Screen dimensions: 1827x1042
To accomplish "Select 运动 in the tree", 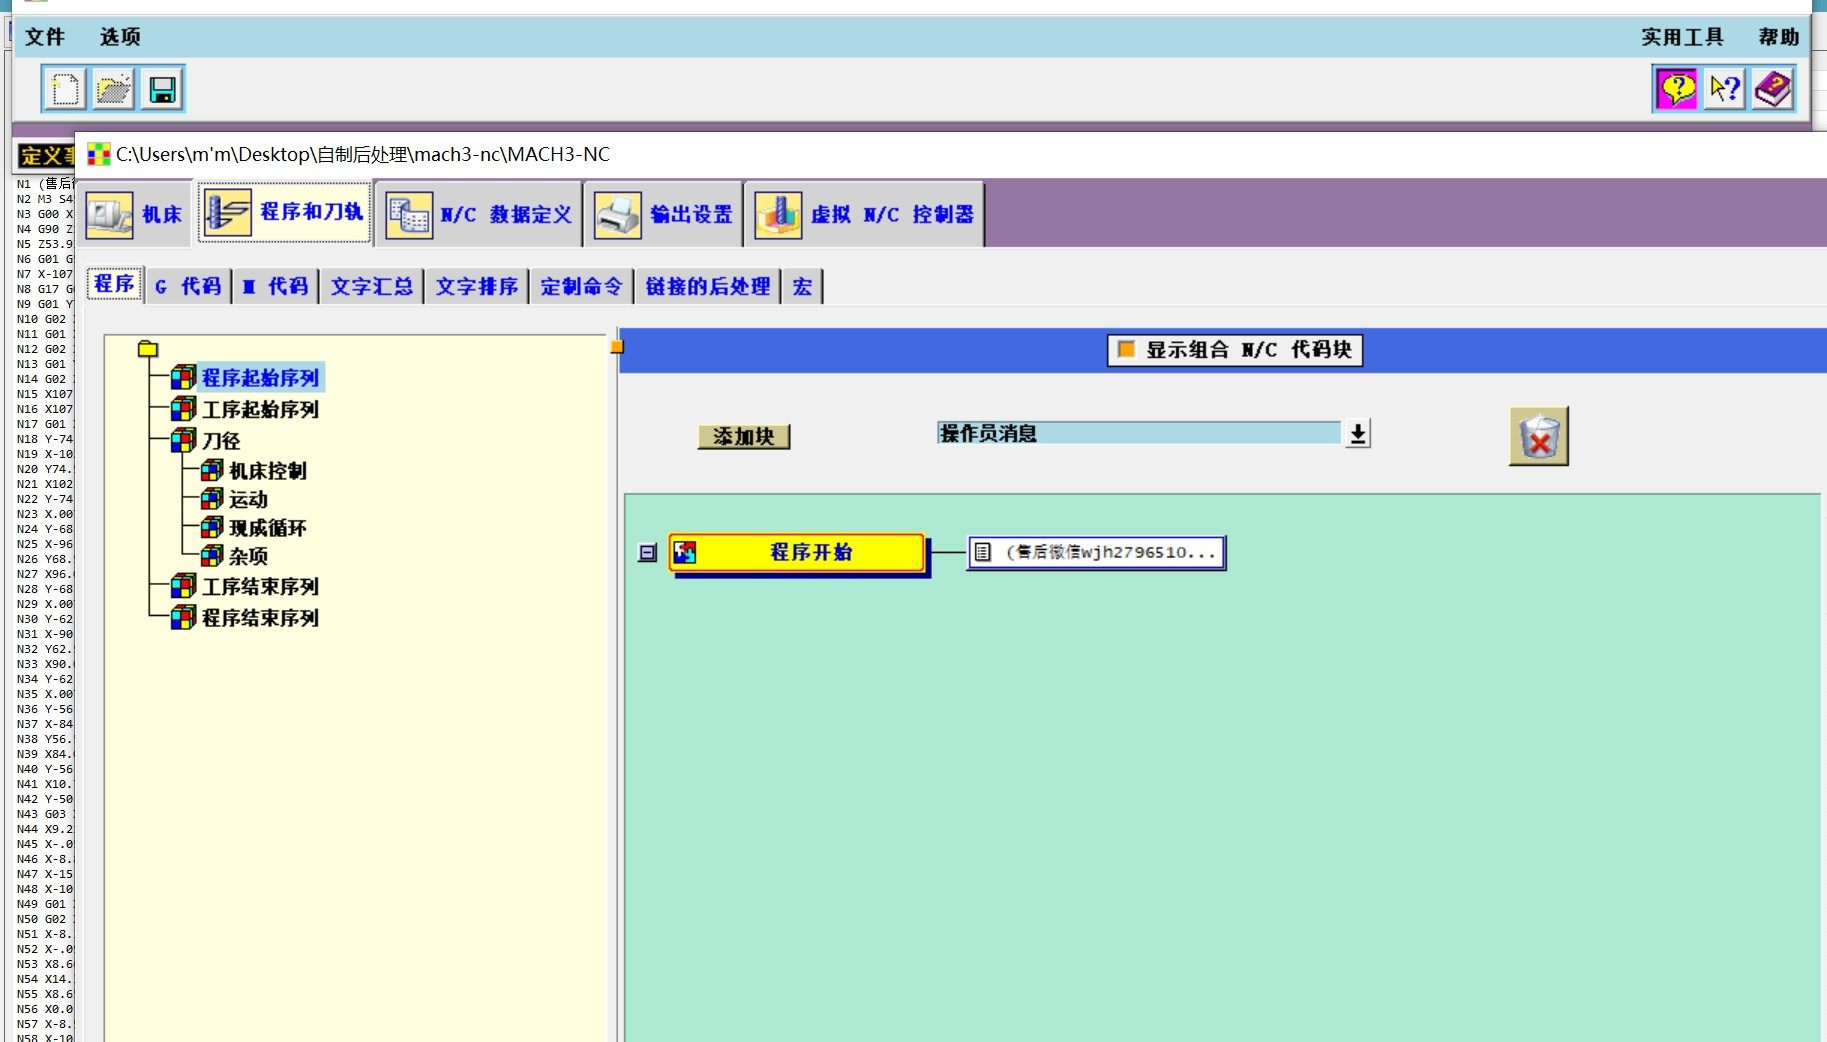I will [x=248, y=500].
